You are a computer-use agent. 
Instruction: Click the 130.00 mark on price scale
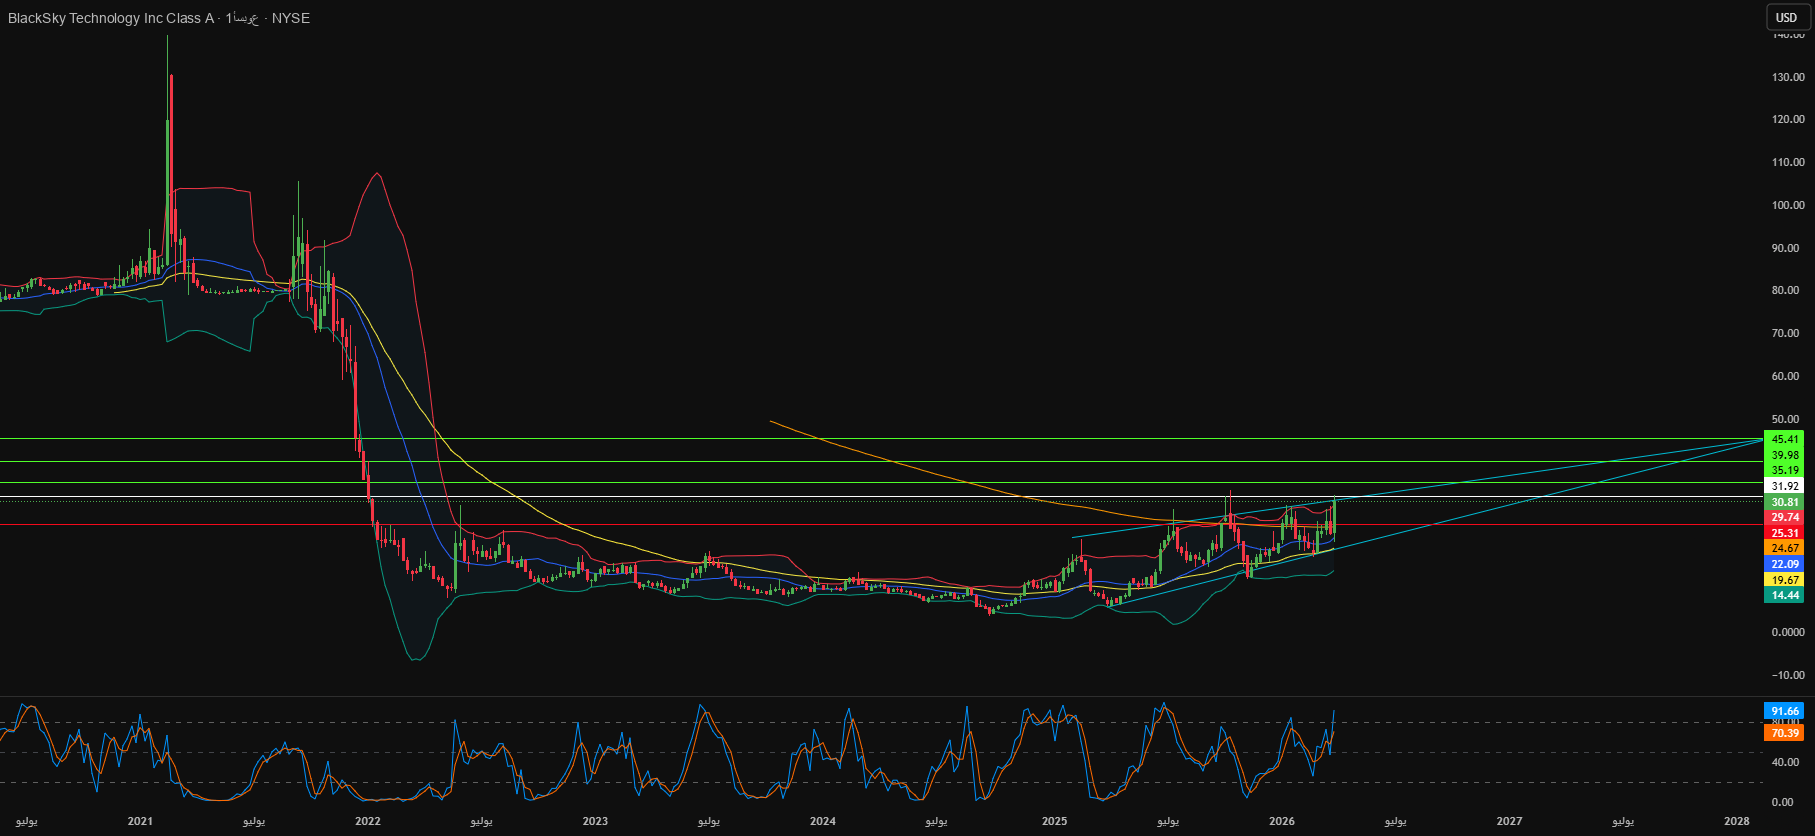click(x=1788, y=77)
